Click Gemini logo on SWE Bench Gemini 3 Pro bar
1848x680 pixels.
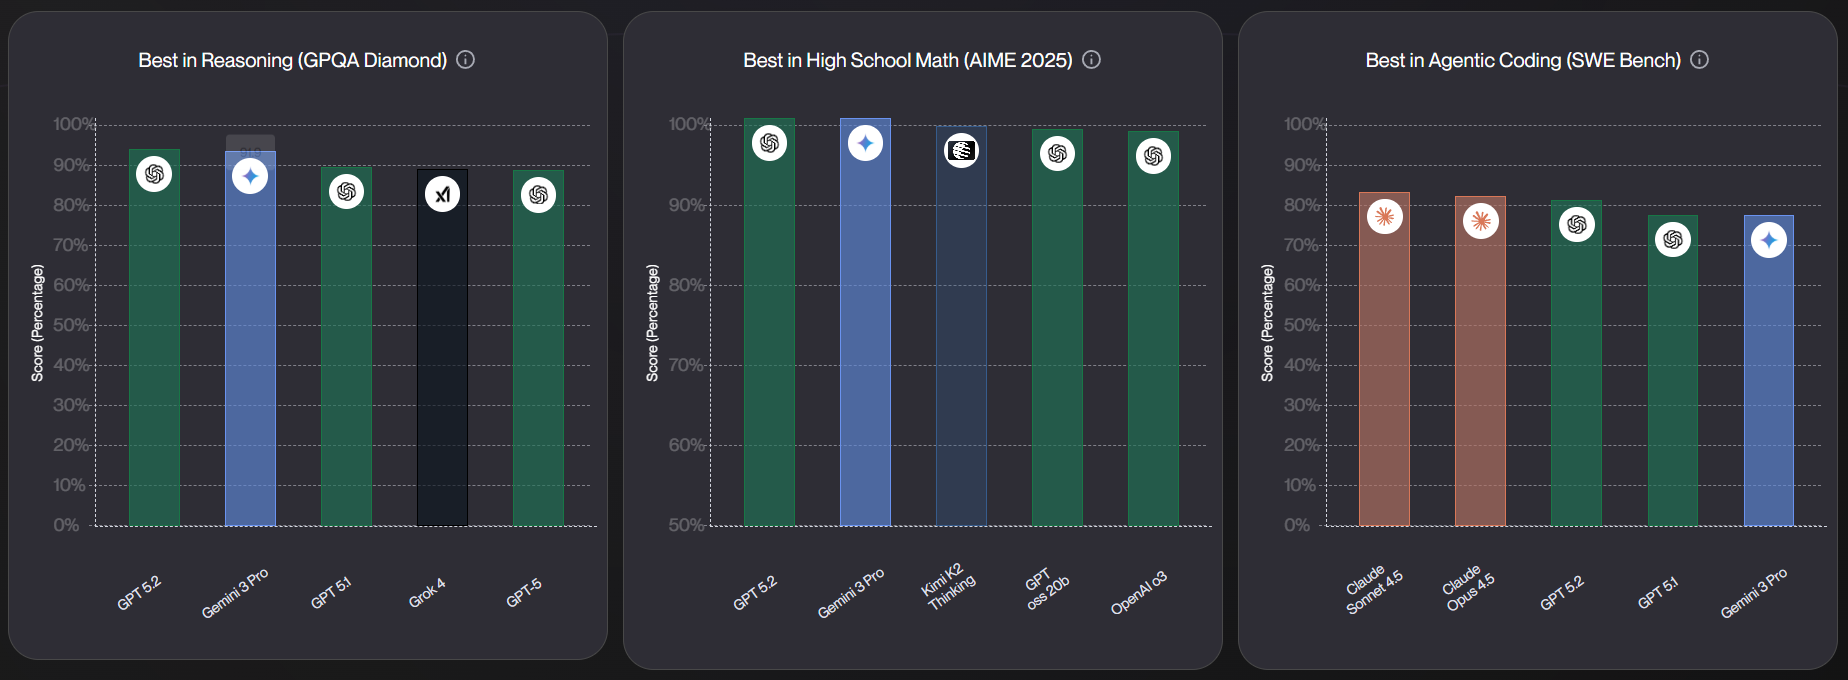(x=1769, y=240)
